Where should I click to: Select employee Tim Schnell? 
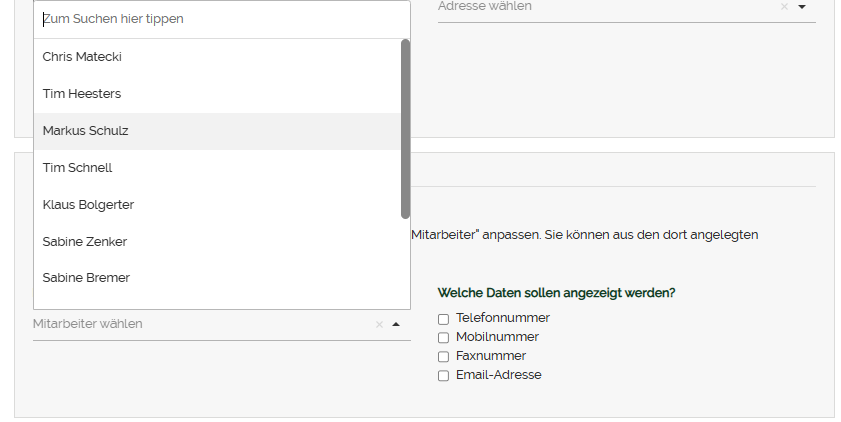coord(78,168)
